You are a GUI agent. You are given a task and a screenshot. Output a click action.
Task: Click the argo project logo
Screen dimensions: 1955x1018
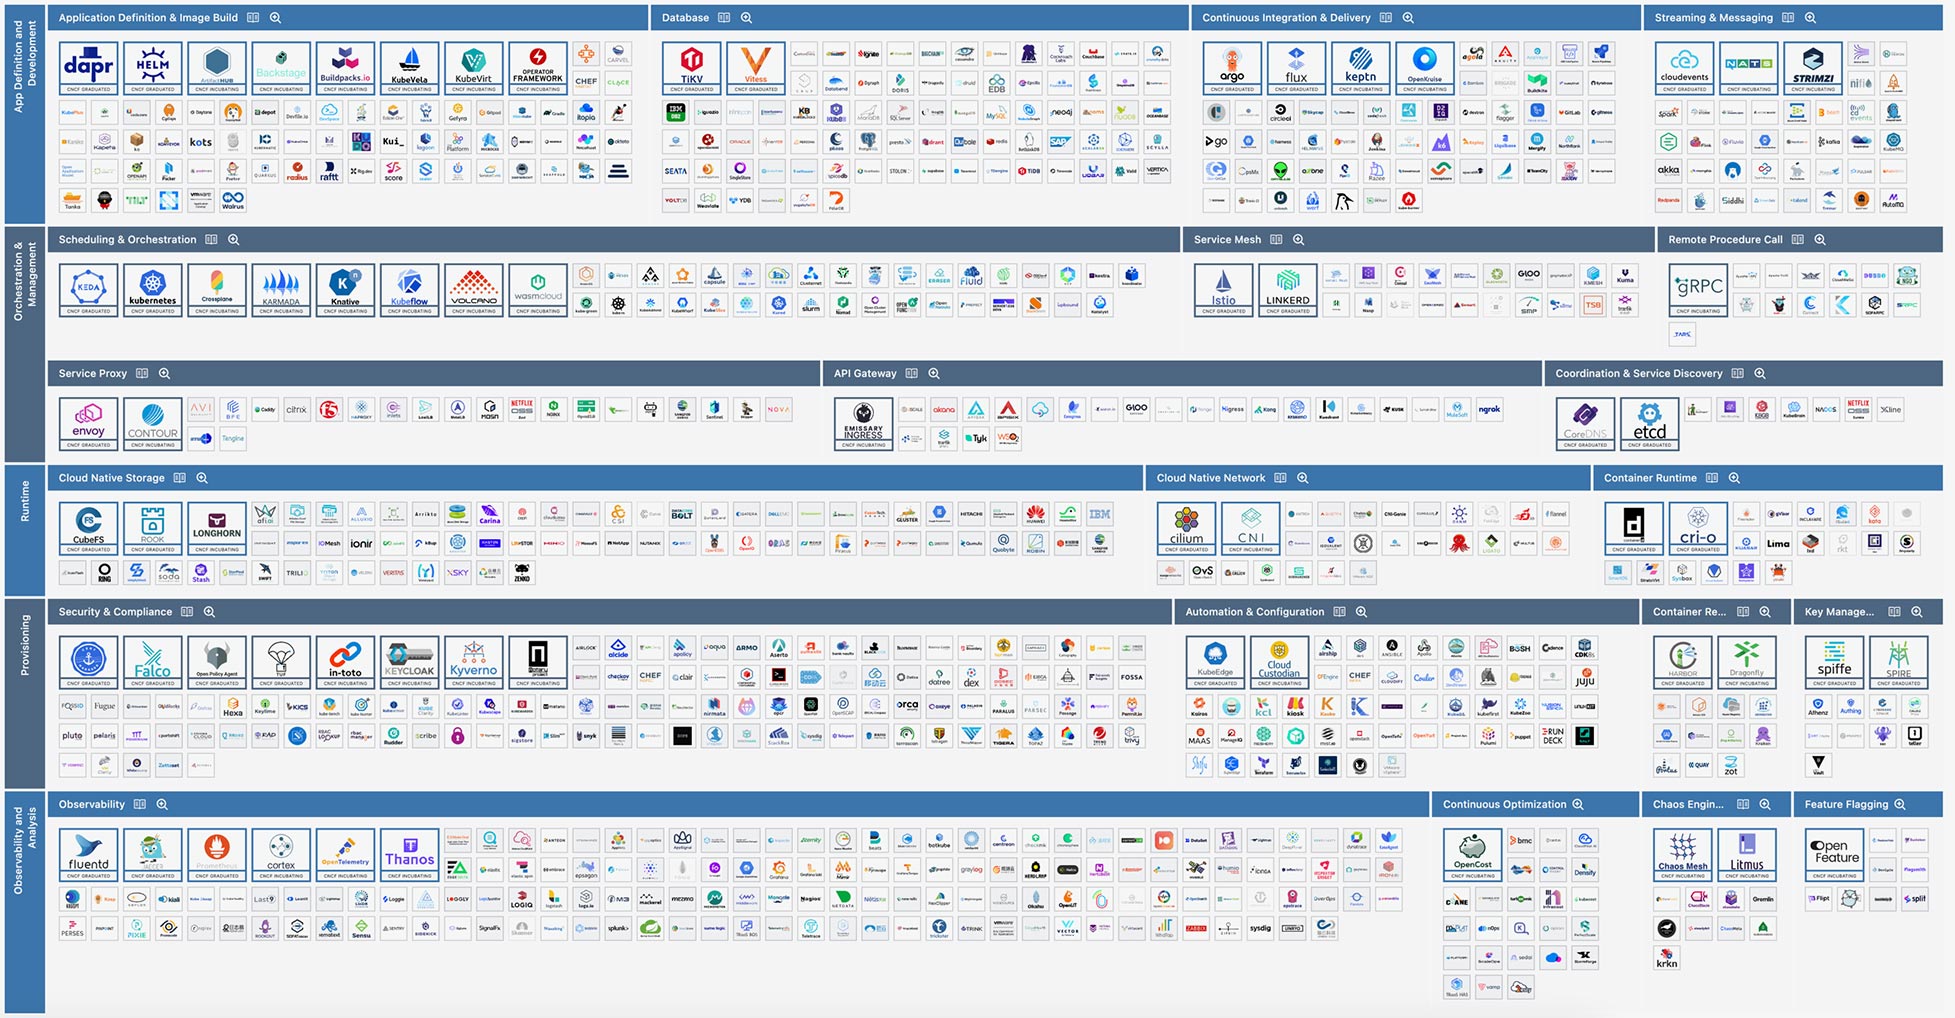1232,68
